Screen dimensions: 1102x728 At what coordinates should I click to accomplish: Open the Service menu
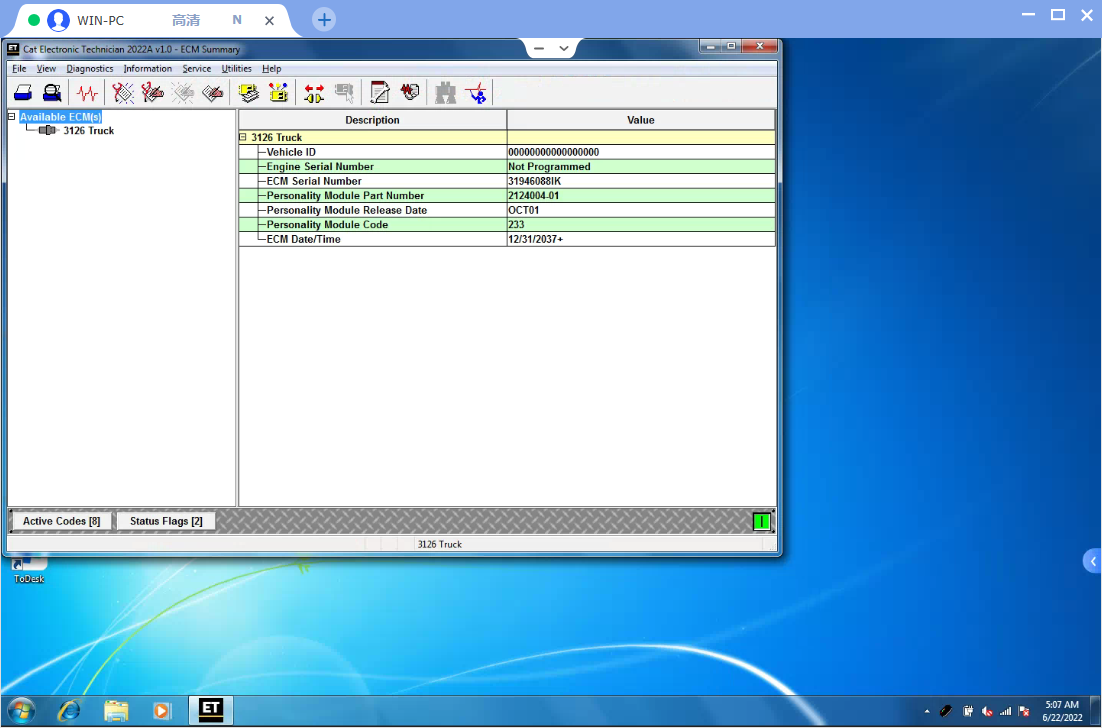pyautogui.click(x=197, y=68)
